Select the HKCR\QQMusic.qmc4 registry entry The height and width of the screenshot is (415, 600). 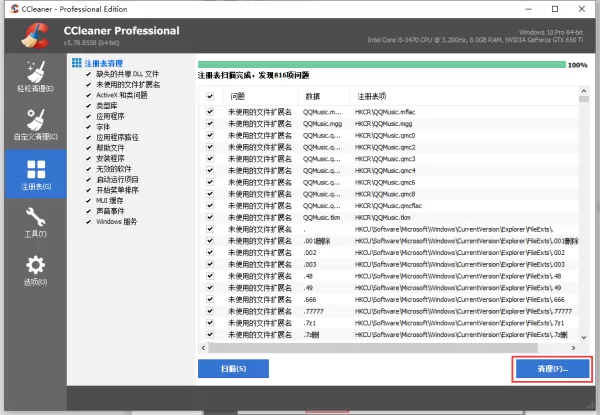click(385, 171)
